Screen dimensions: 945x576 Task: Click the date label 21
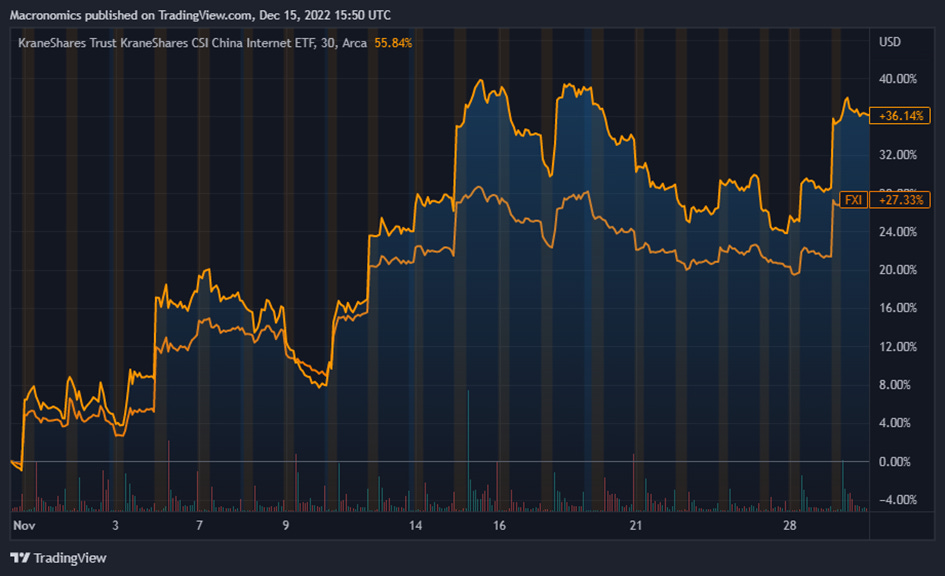[x=636, y=525]
